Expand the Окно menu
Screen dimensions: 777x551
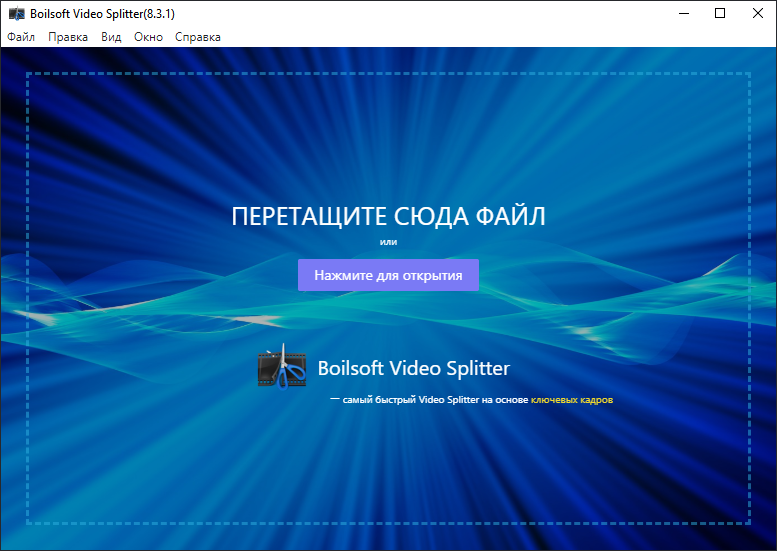click(148, 37)
